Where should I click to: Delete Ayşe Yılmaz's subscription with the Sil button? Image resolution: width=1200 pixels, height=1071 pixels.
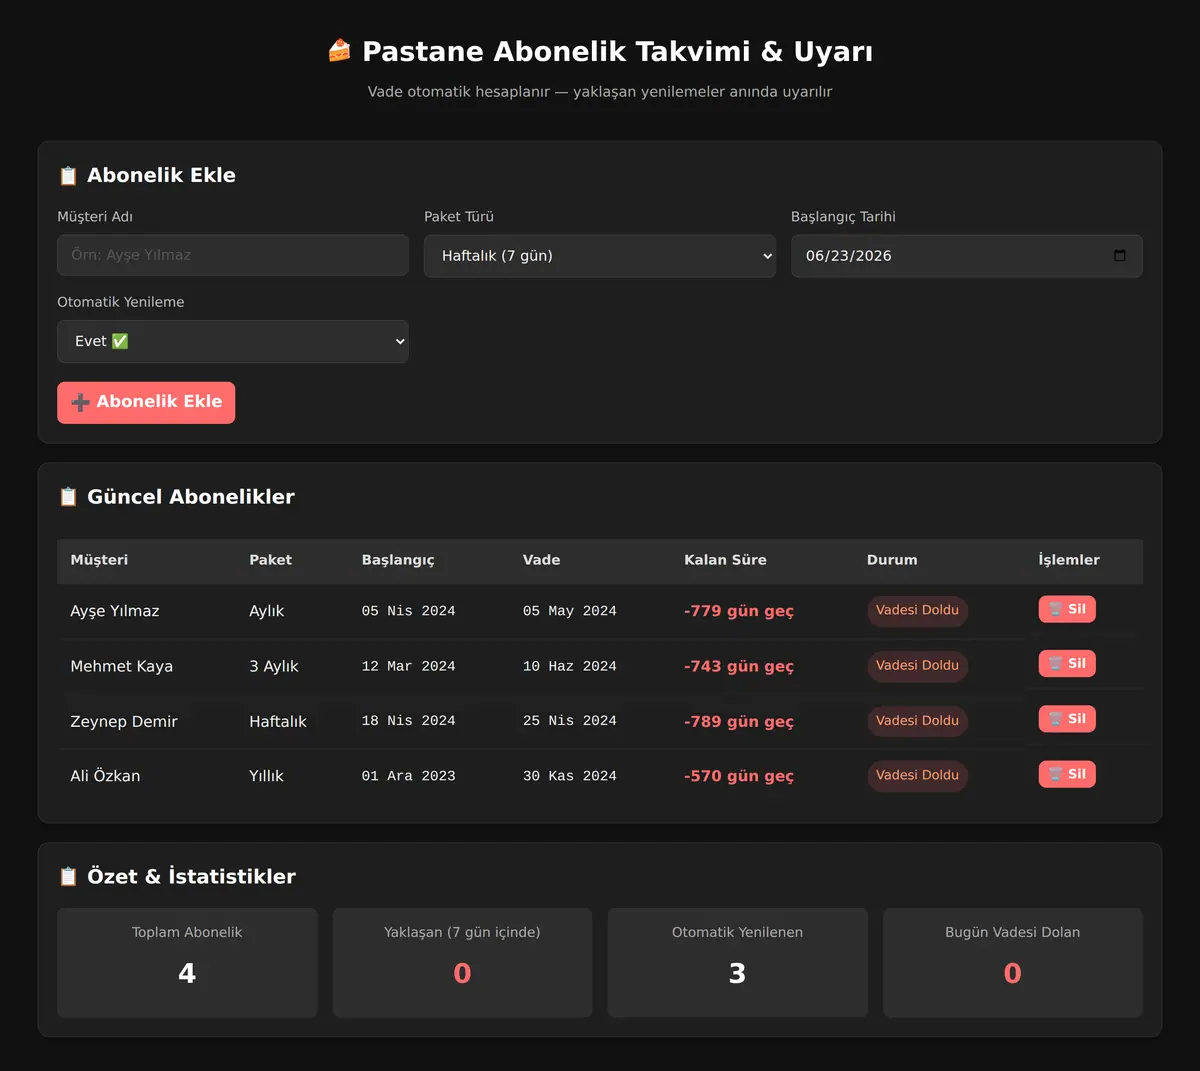pyautogui.click(x=1067, y=609)
